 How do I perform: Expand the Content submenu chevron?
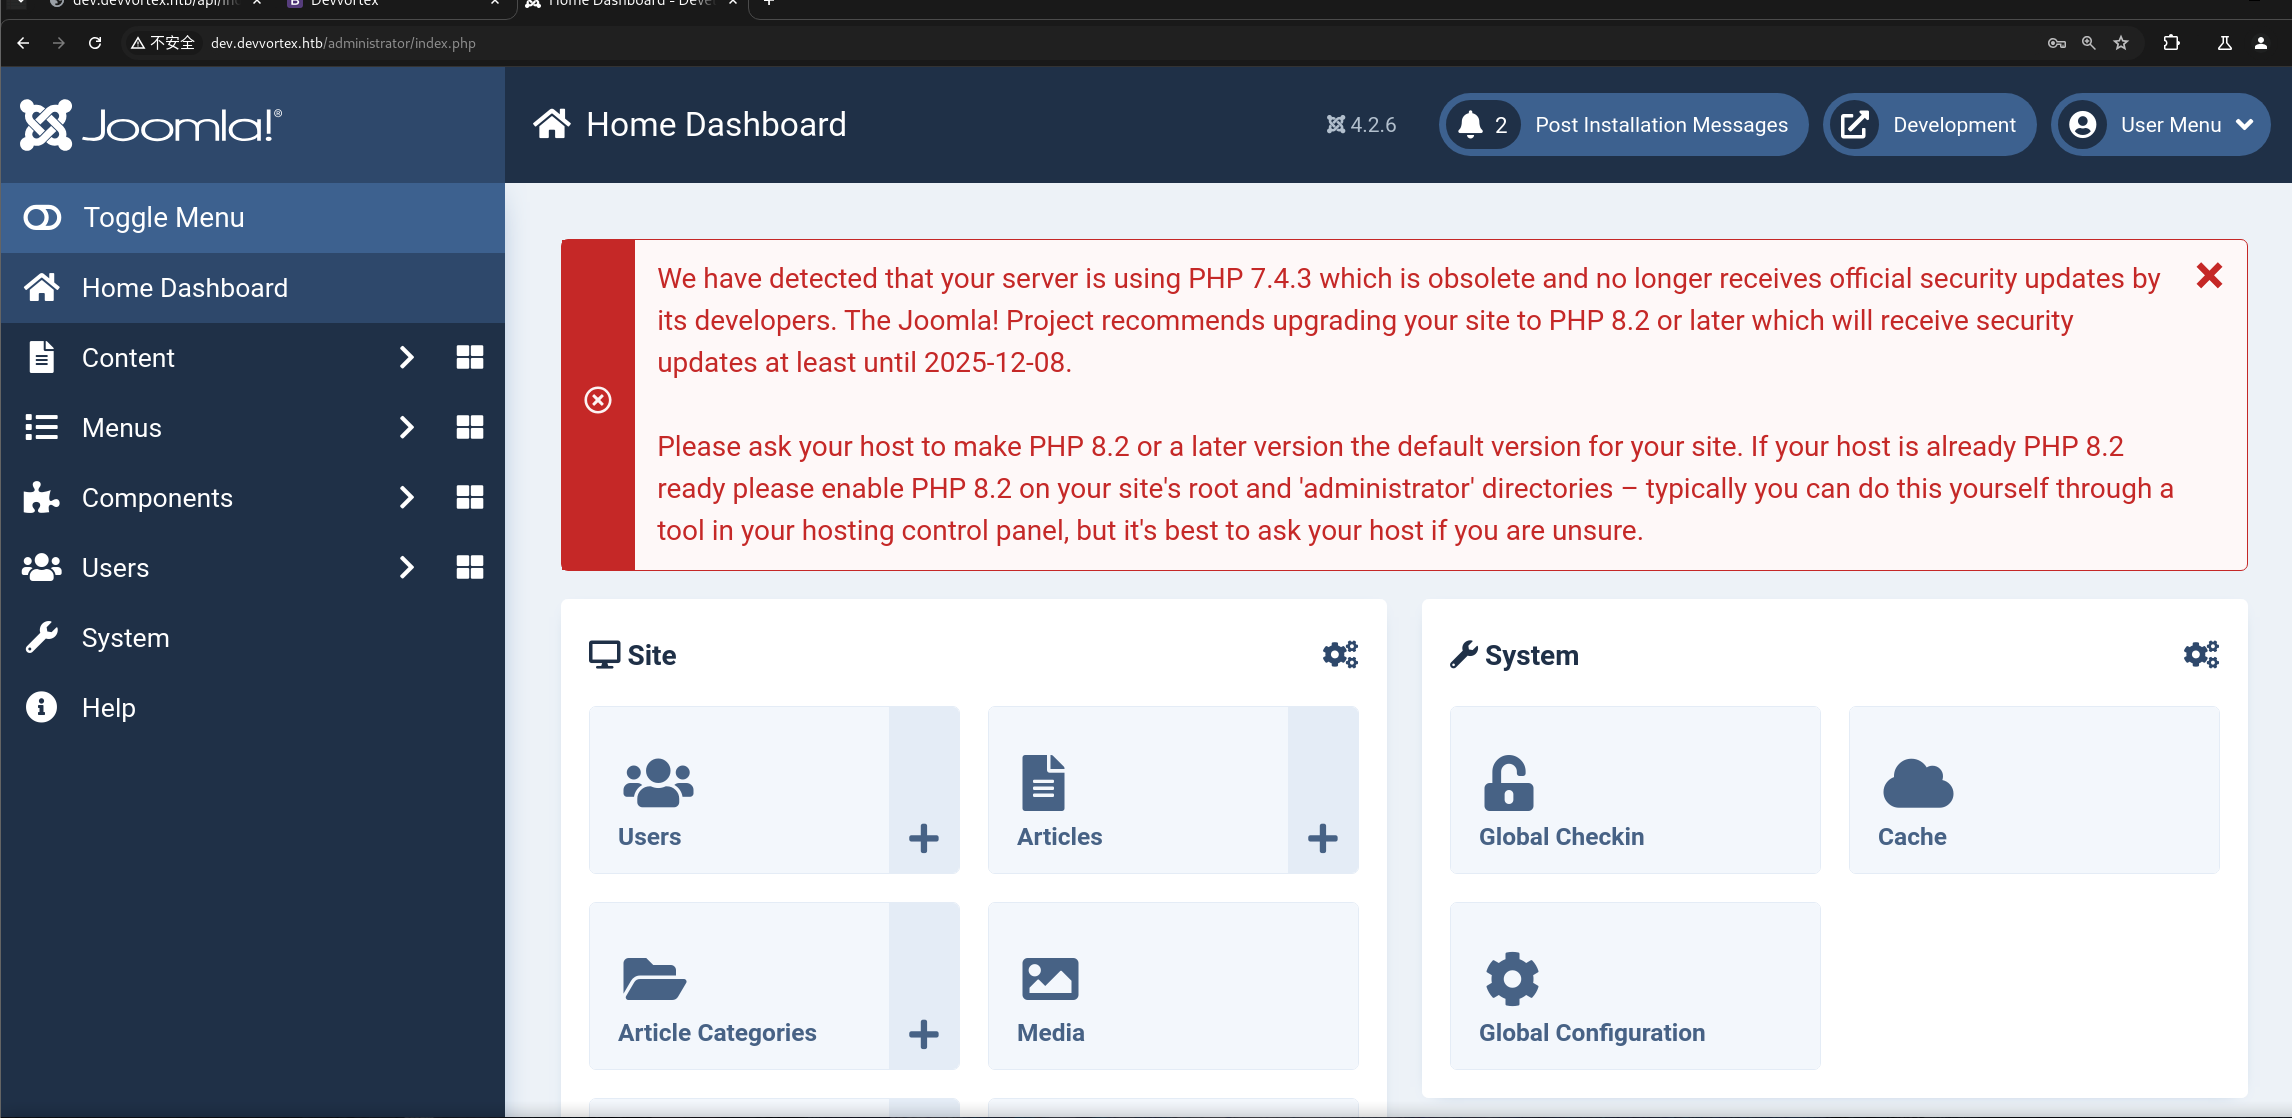[x=406, y=358]
